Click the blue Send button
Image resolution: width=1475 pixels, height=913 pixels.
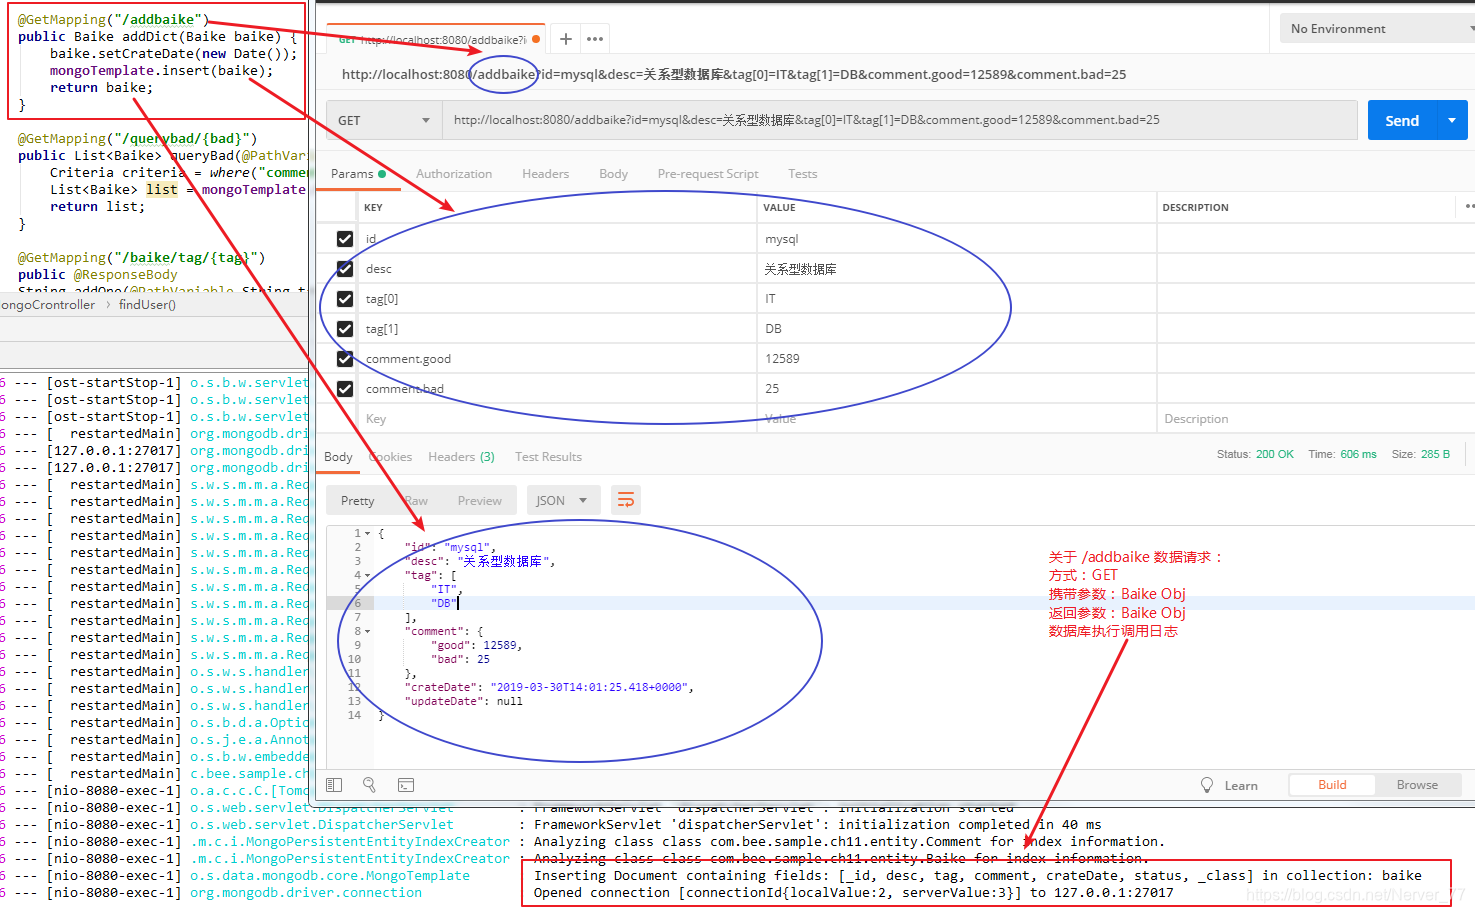click(1402, 120)
